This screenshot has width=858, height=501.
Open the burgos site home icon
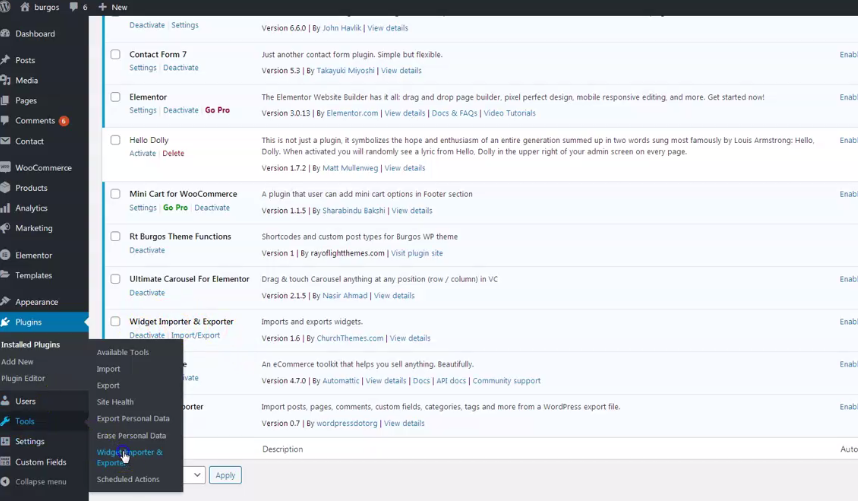coord(25,7)
